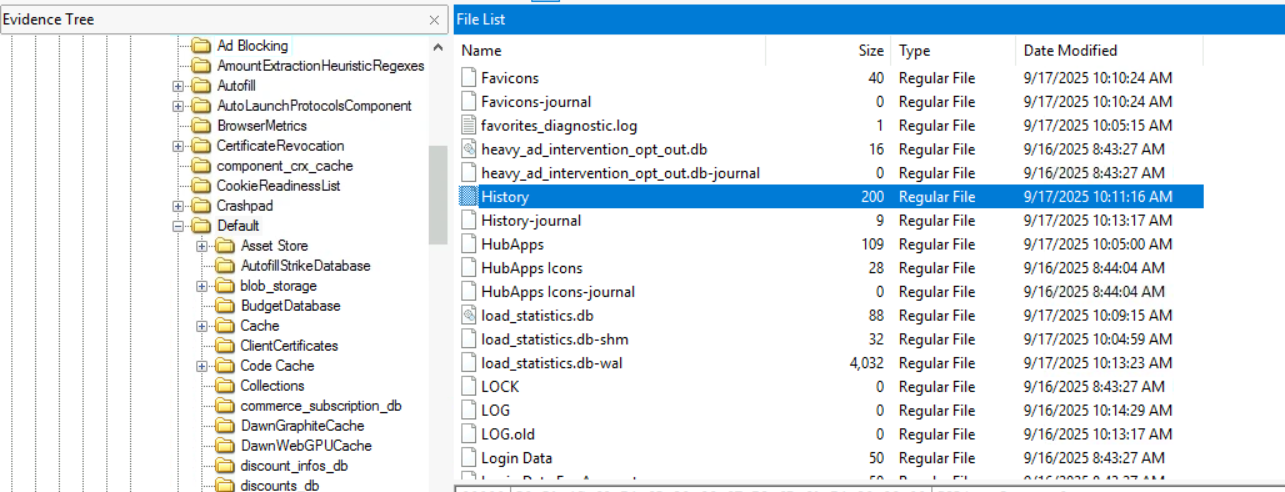Click the LOCK file icon
Image resolution: width=1285 pixels, height=492 pixels.
point(469,387)
